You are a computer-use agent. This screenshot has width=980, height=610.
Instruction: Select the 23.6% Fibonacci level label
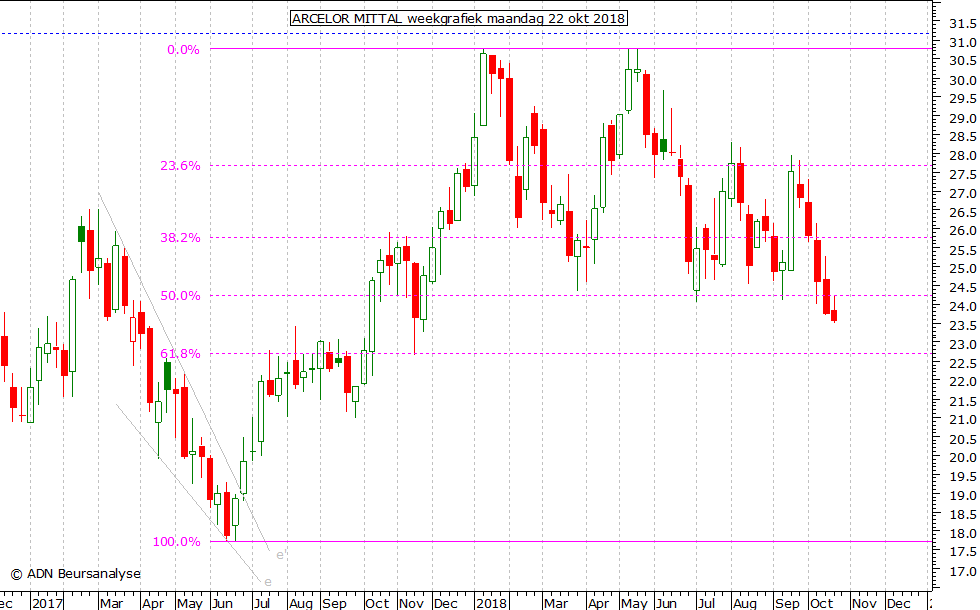[180, 166]
